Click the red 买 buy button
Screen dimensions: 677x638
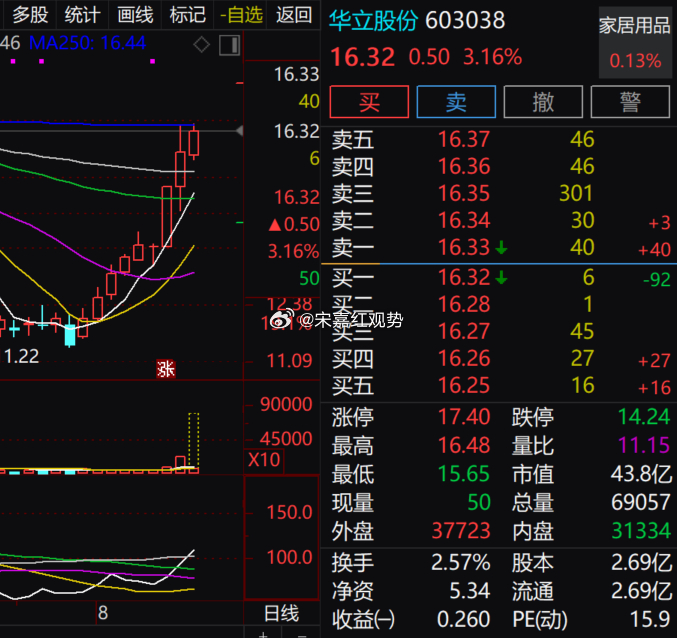point(369,102)
